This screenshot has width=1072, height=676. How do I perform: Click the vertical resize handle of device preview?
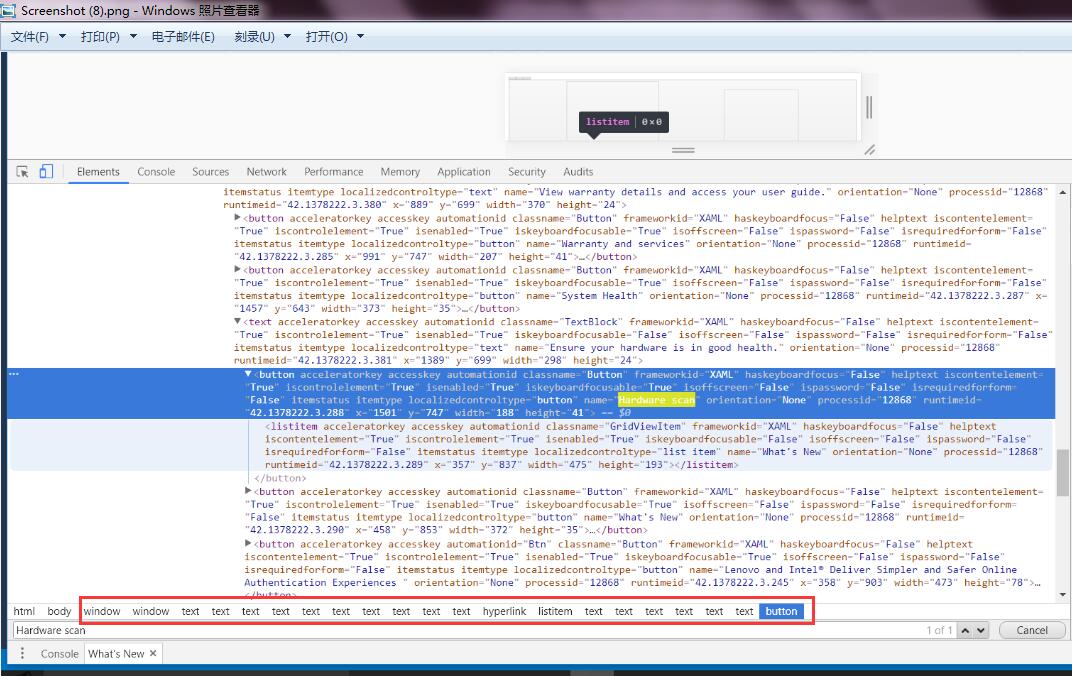coord(869,107)
